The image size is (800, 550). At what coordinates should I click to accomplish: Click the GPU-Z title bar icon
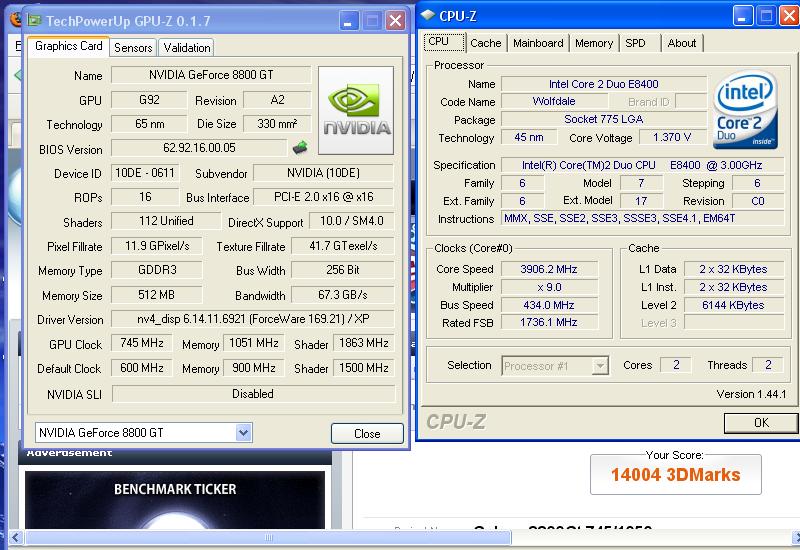[34, 20]
